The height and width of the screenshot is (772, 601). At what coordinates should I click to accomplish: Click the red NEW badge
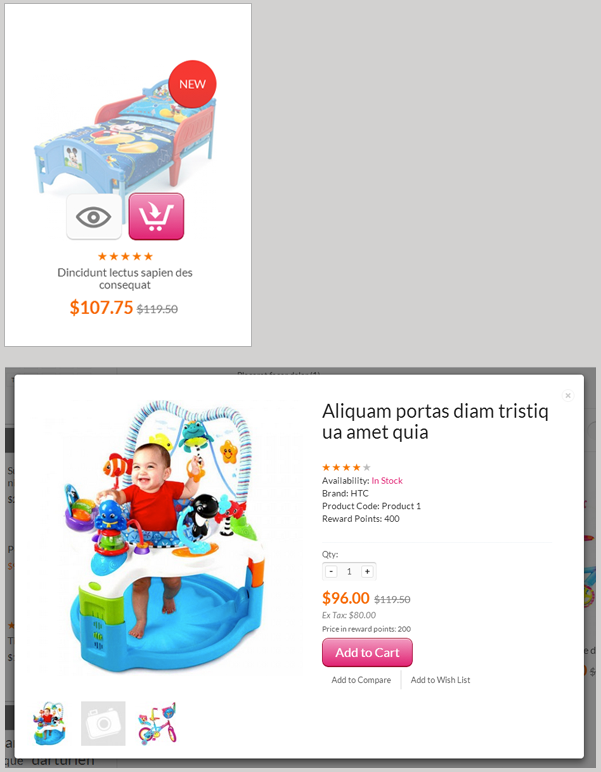[192, 84]
